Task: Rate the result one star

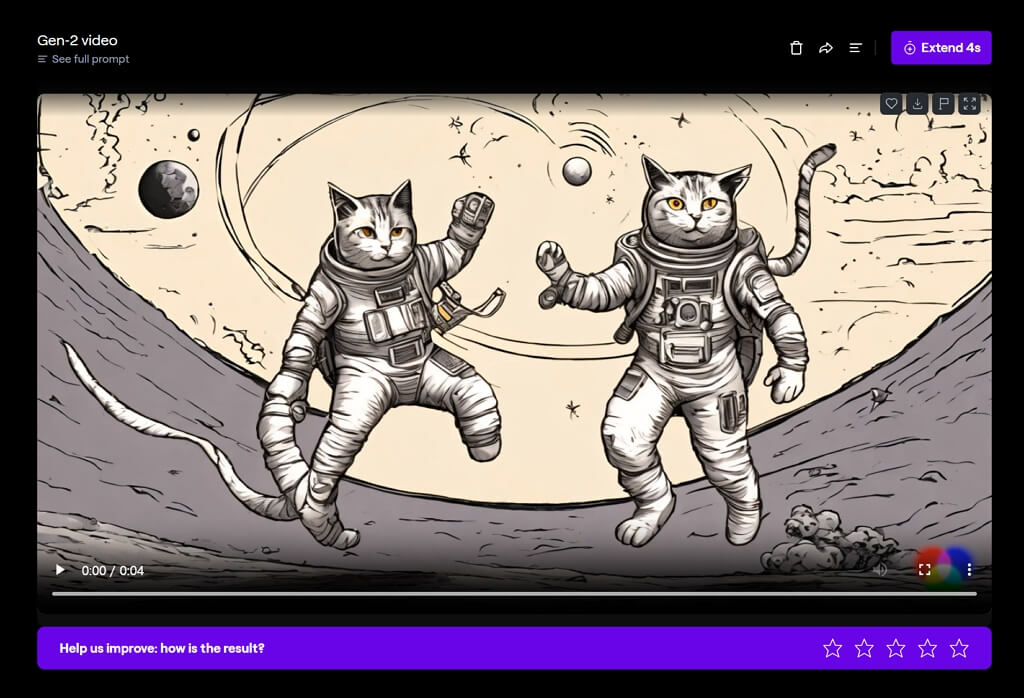Action: point(832,648)
